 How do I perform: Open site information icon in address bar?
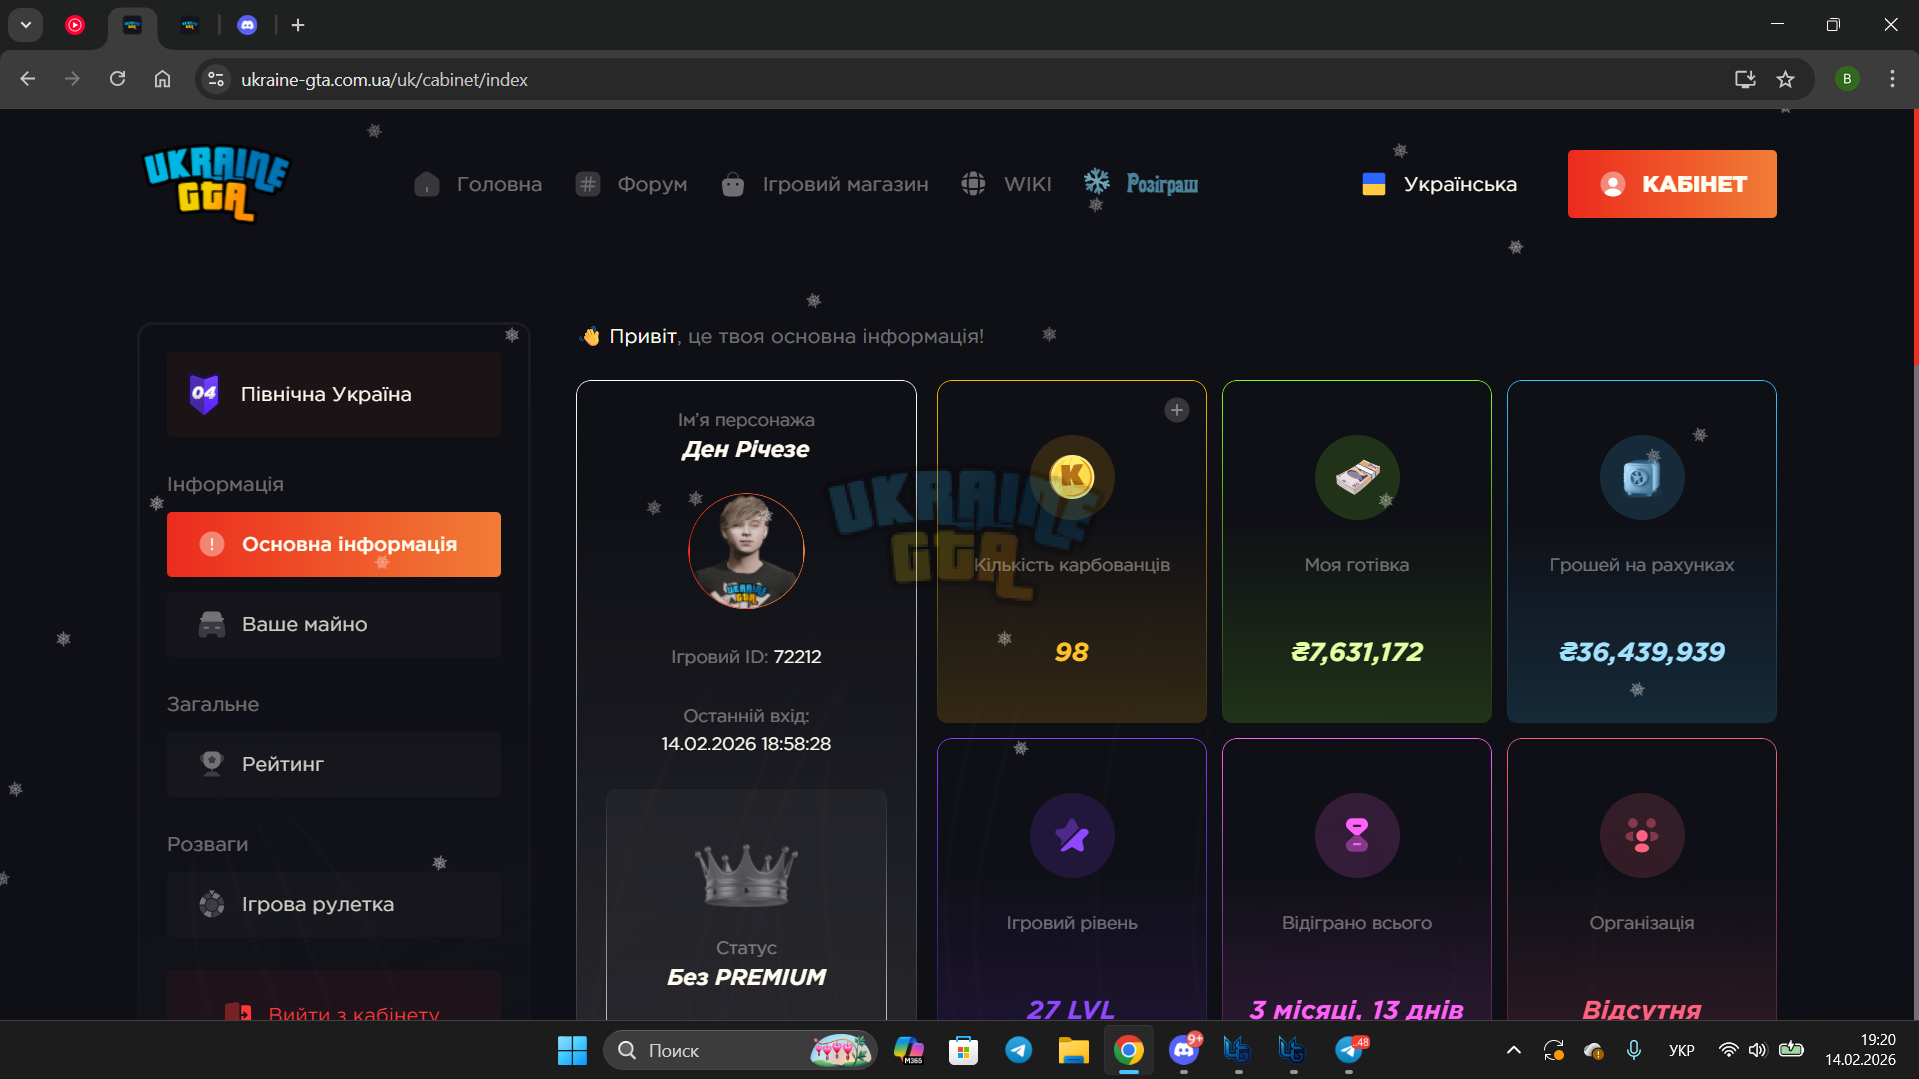[216, 79]
